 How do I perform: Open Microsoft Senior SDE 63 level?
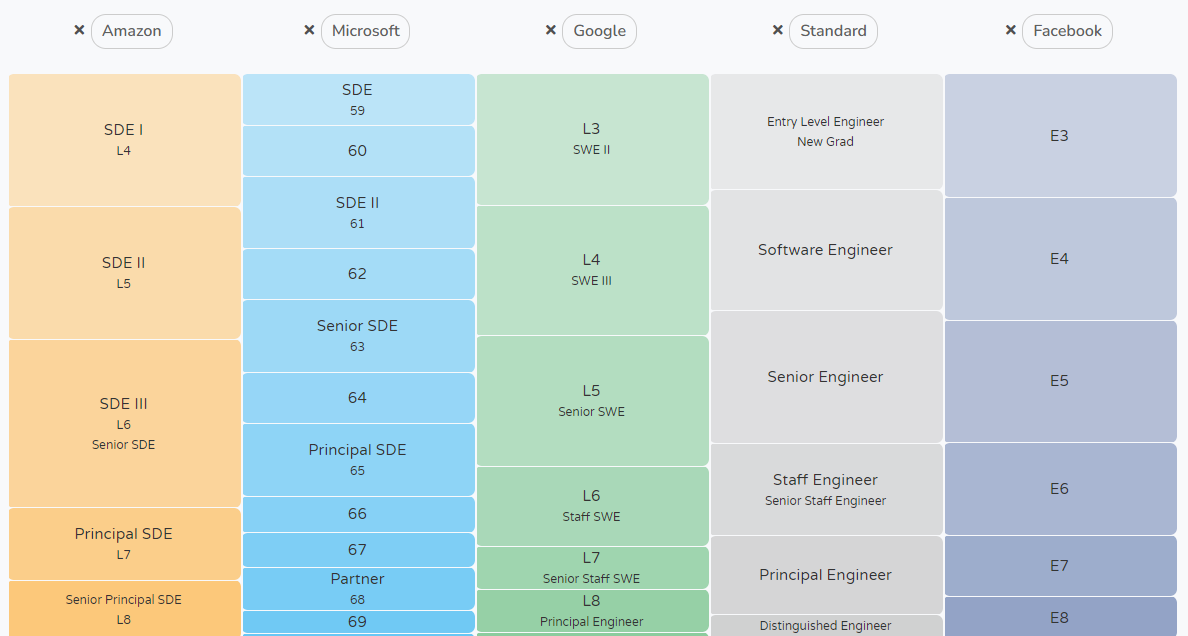(358, 336)
